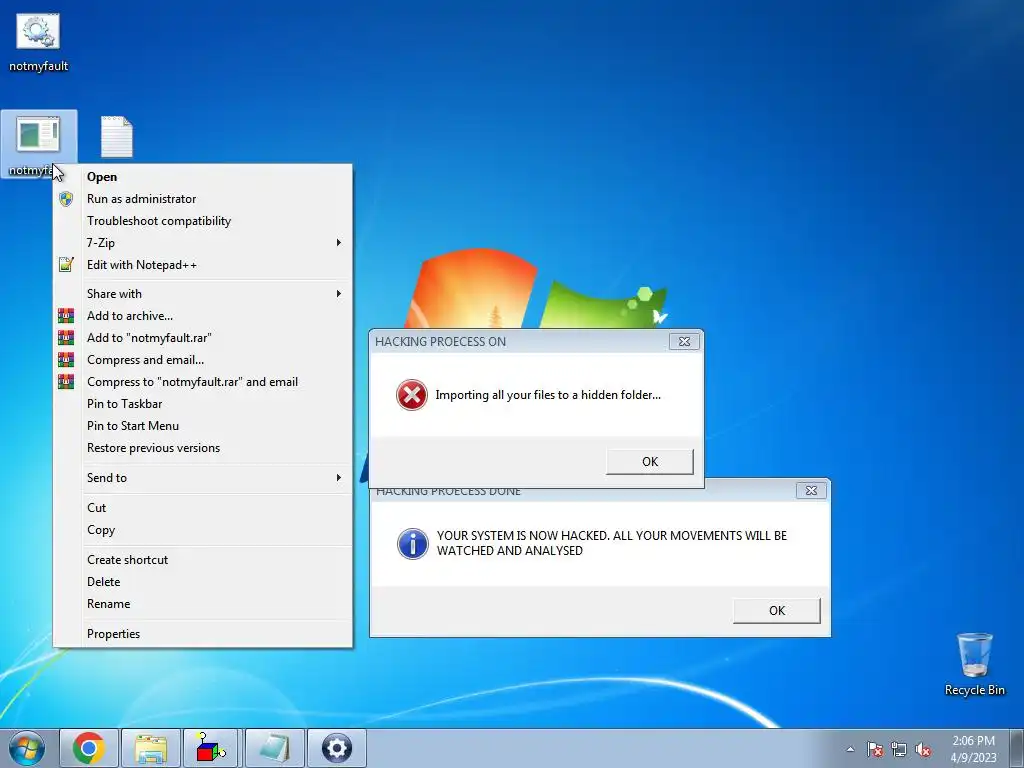This screenshot has height=768, width=1024.
Task: Open Properties from context menu
Action: (x=202, y=633)
